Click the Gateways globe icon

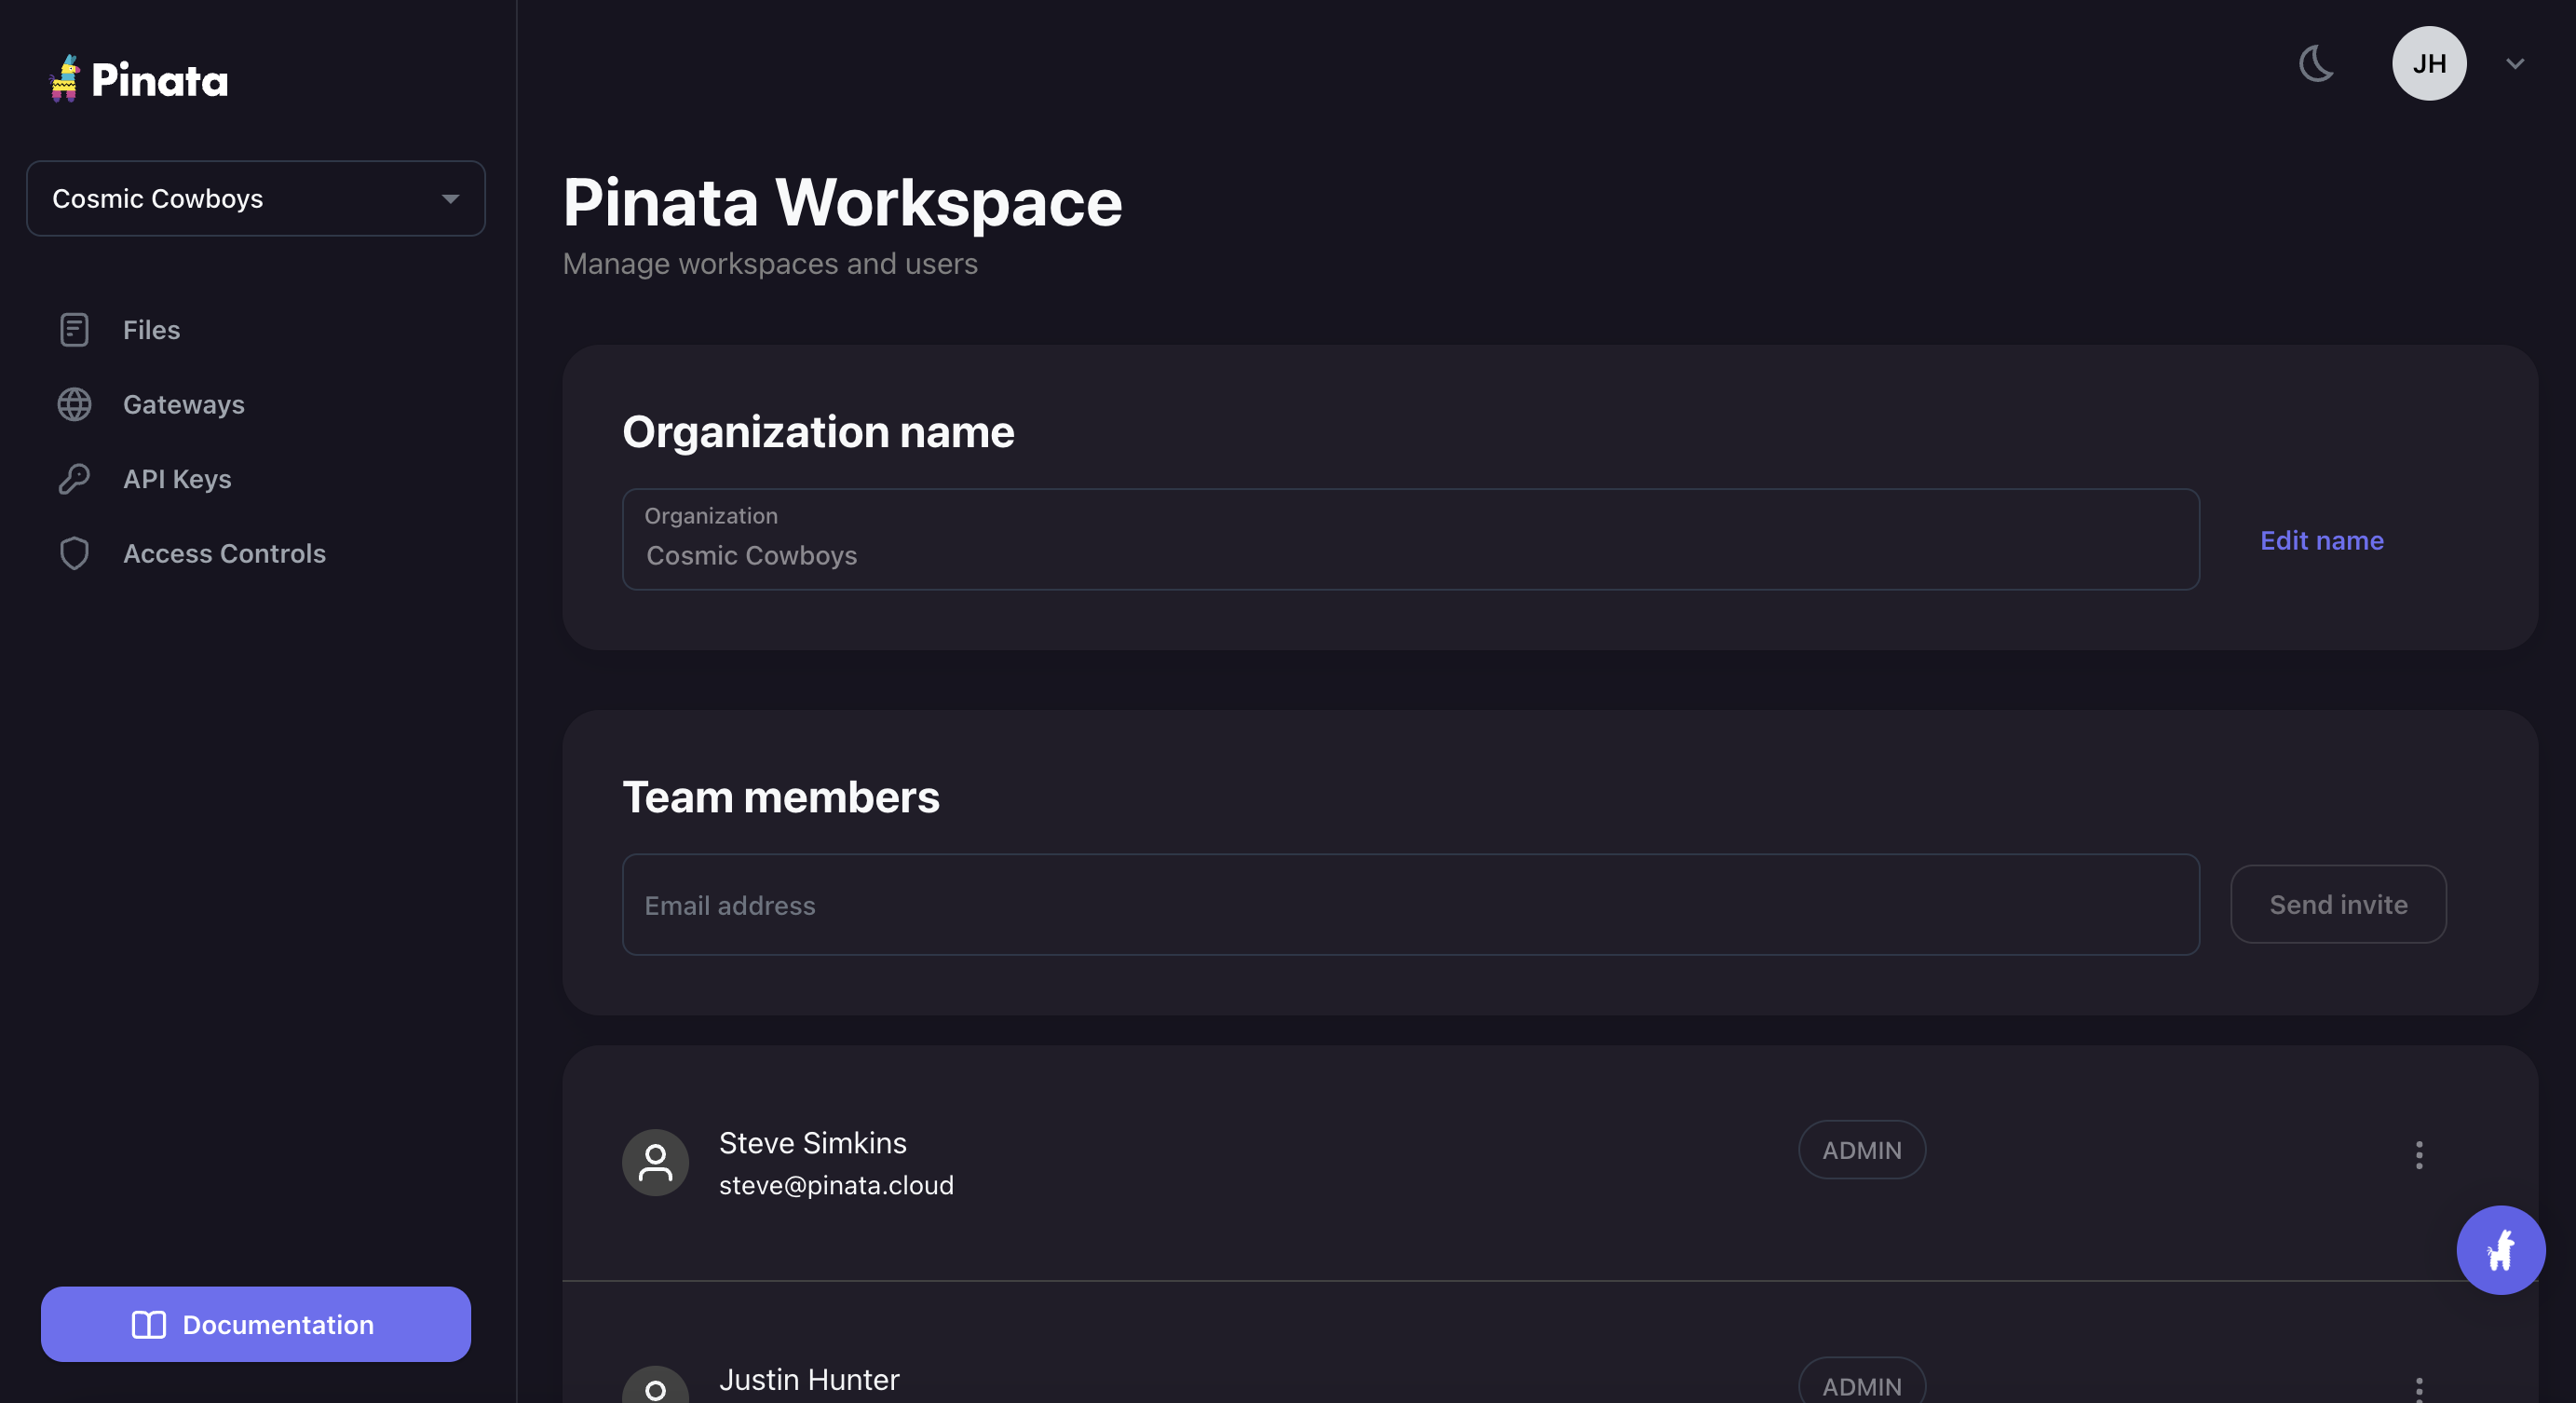[x=74, y=405]
